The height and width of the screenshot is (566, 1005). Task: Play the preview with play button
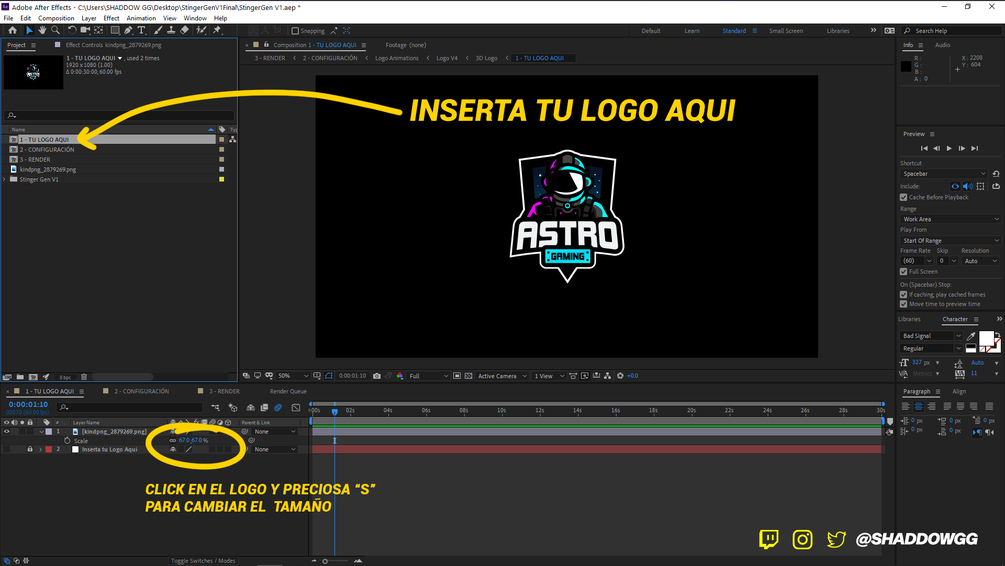[x=949, y=148]
